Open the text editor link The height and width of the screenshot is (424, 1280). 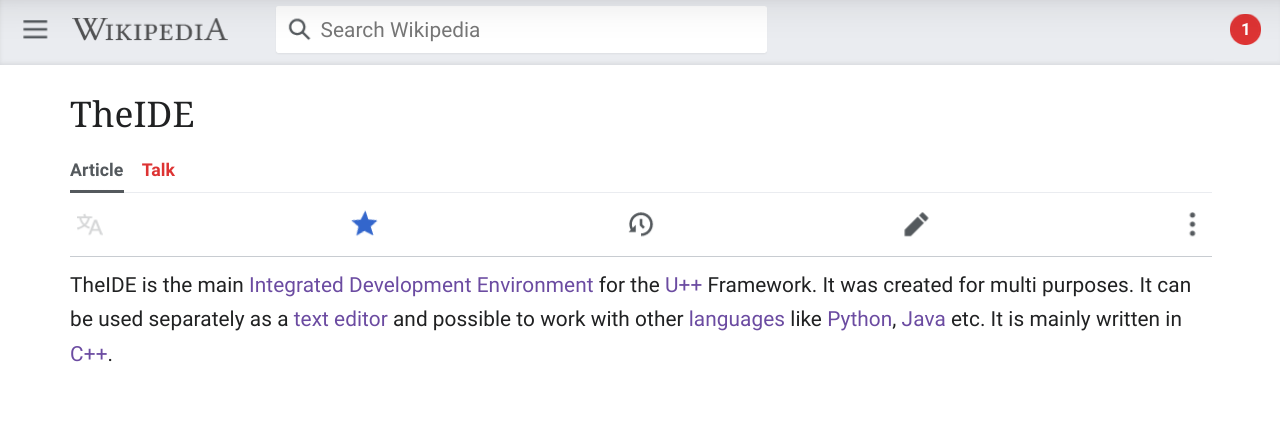tap(340, 320)
